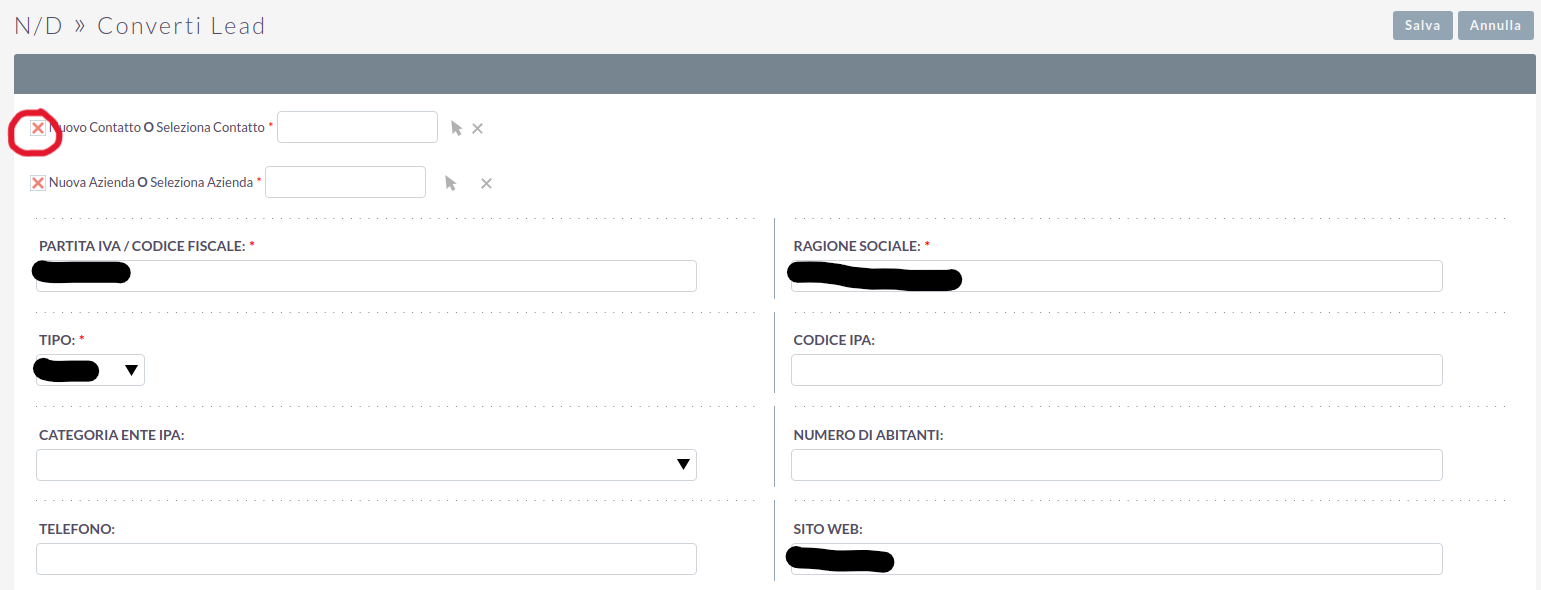
Task: Open the N/D breadcrumb link
Action: point(38,26)
